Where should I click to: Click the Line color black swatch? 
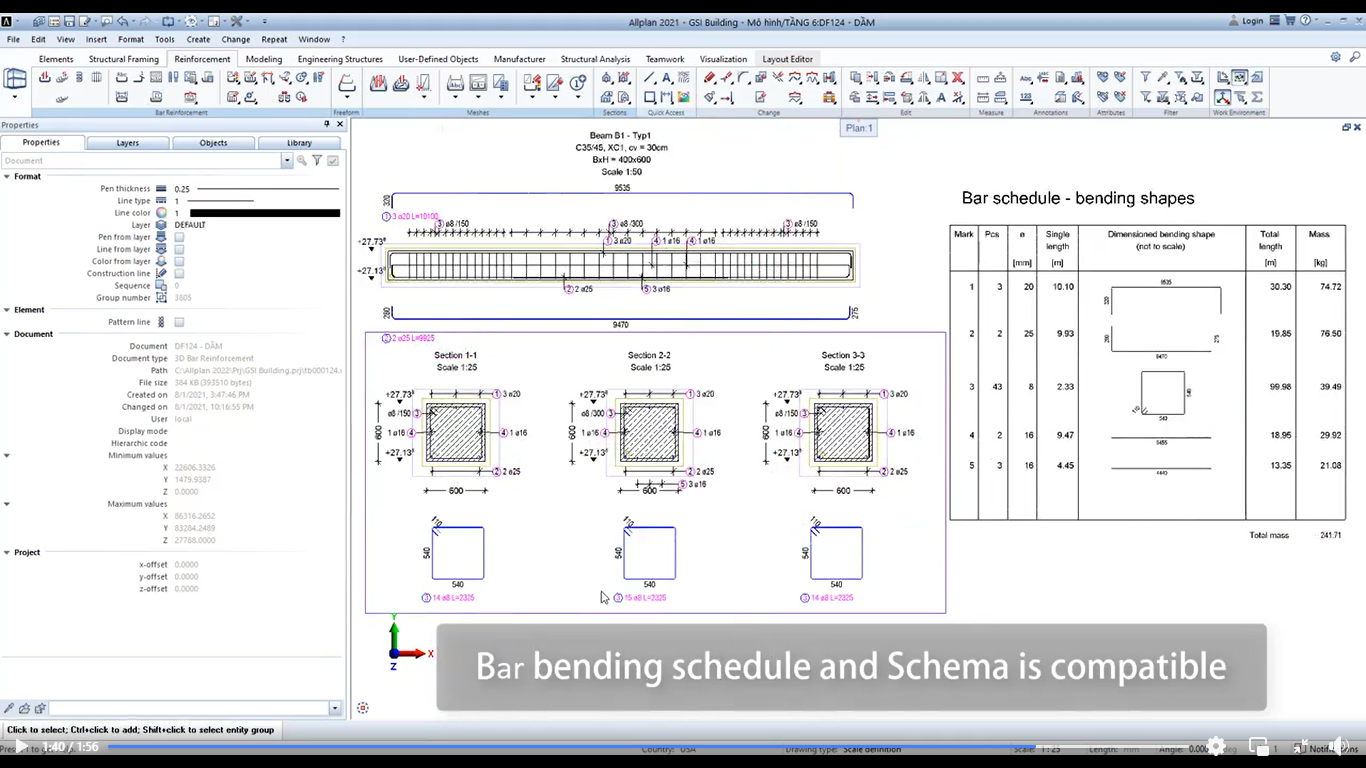265,213
